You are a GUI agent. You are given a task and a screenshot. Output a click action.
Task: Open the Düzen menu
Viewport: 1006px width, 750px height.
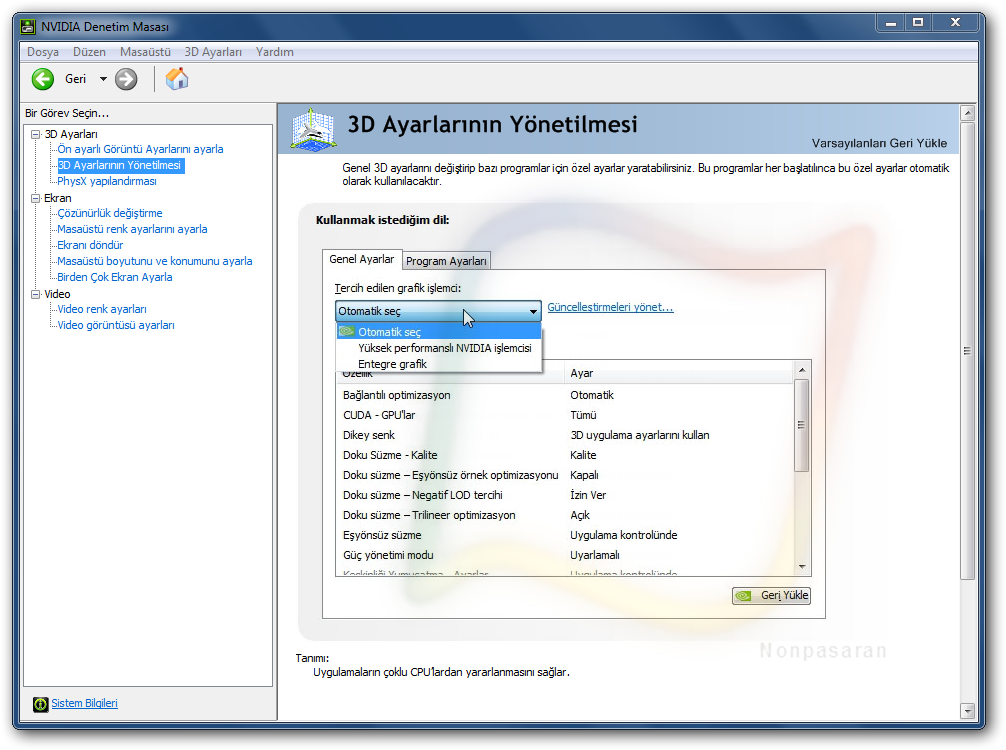pyautogui.click(x=89, y=52)
